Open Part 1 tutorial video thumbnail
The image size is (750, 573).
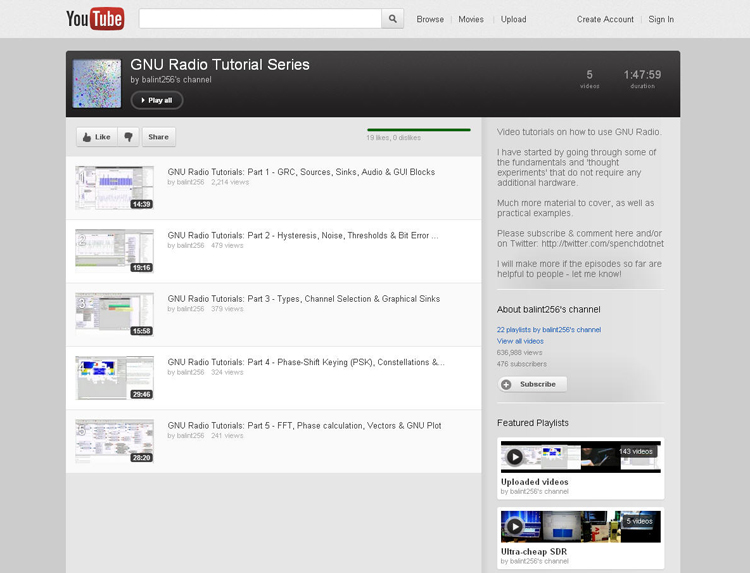(x=115, y=188)
